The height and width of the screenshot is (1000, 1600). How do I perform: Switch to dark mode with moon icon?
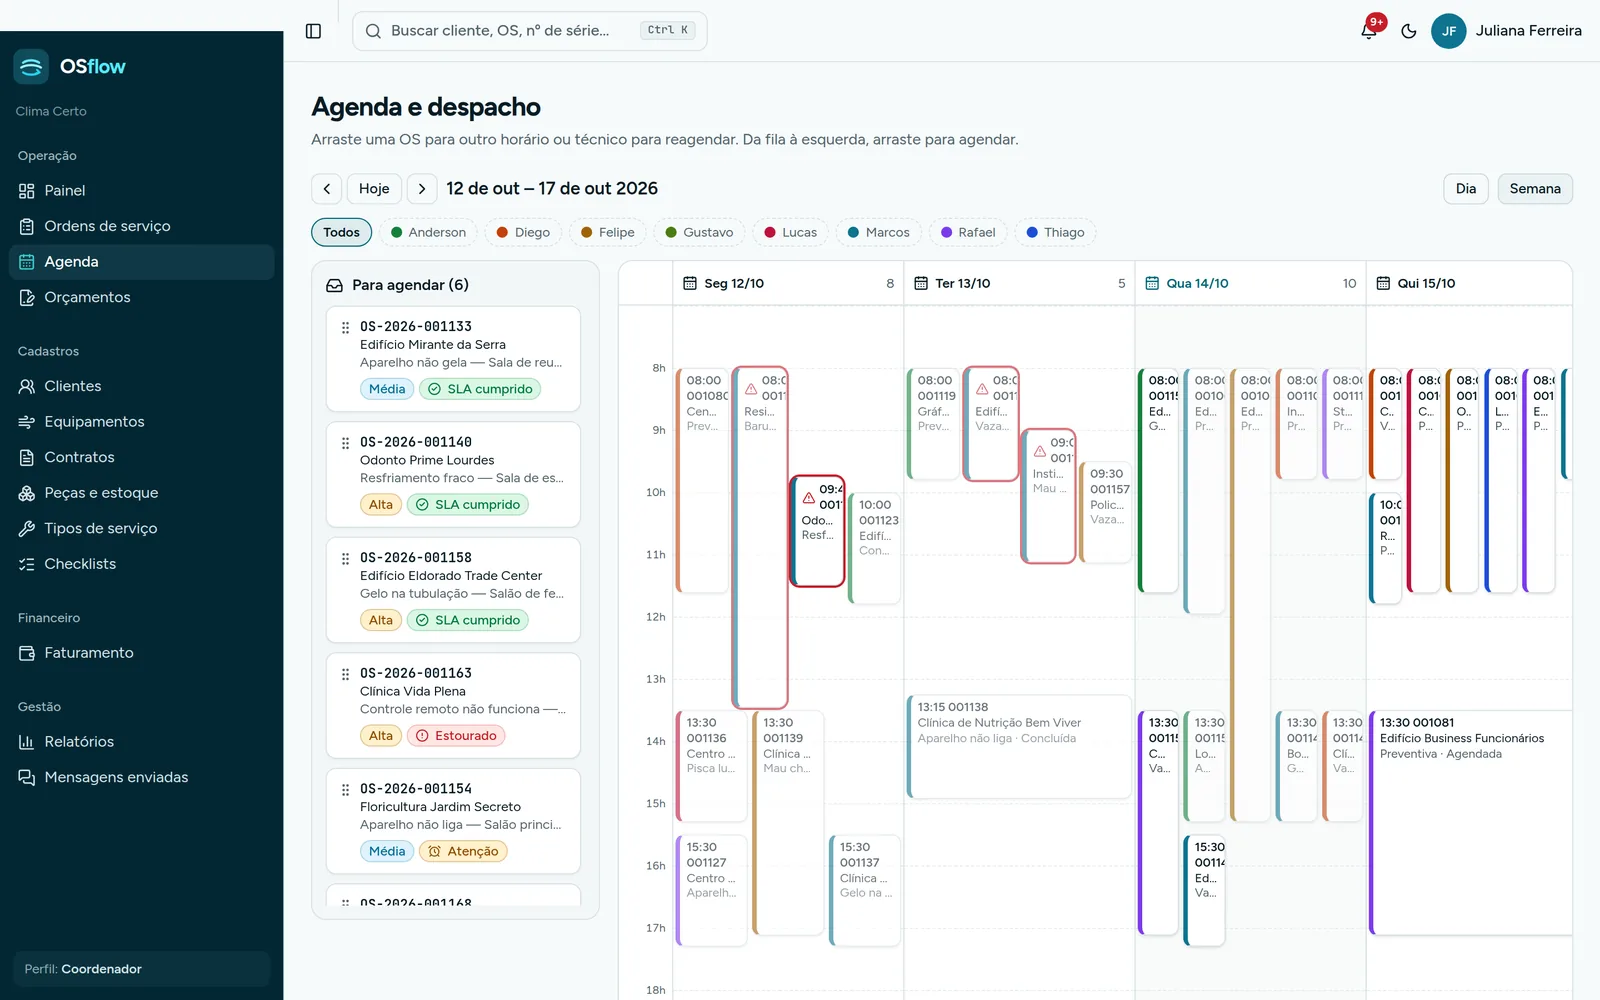(x=1409, y=31)
